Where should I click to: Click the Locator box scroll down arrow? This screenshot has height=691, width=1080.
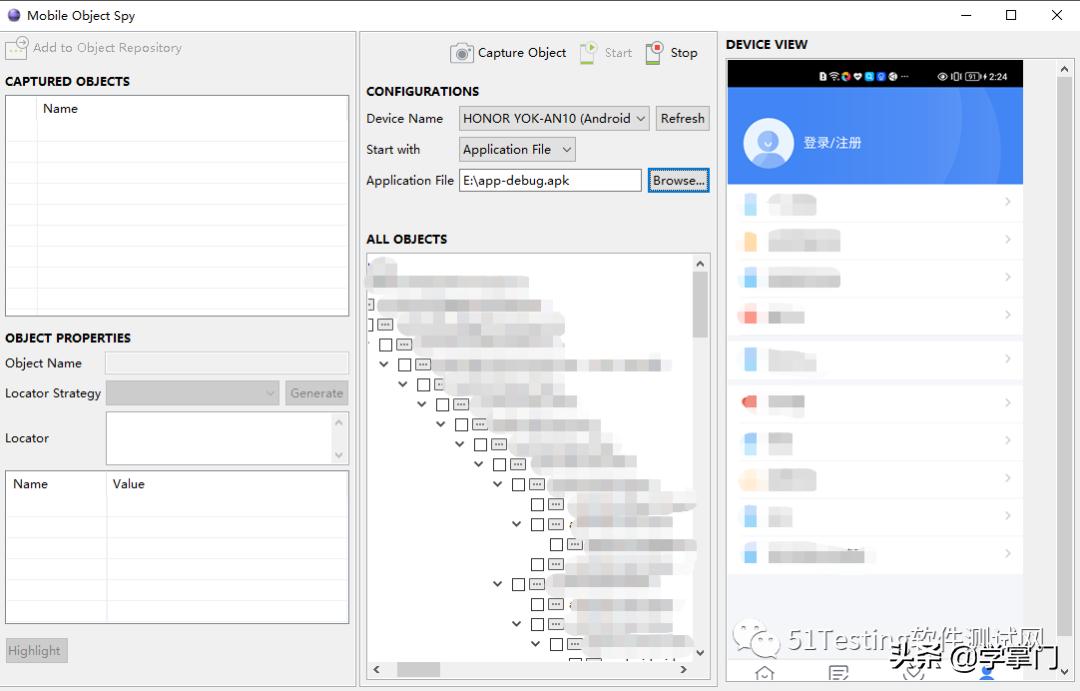pos(339,455)
